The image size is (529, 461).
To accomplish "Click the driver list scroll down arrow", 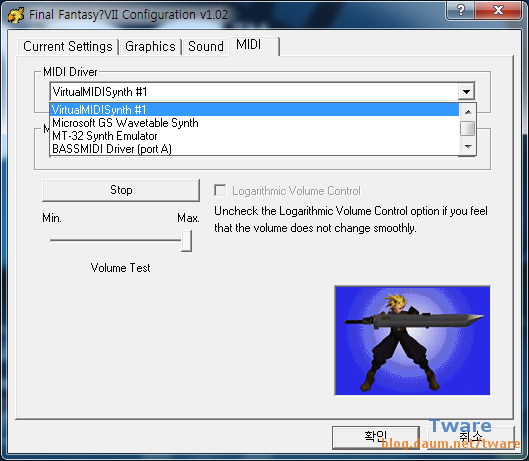I will 468,147.
